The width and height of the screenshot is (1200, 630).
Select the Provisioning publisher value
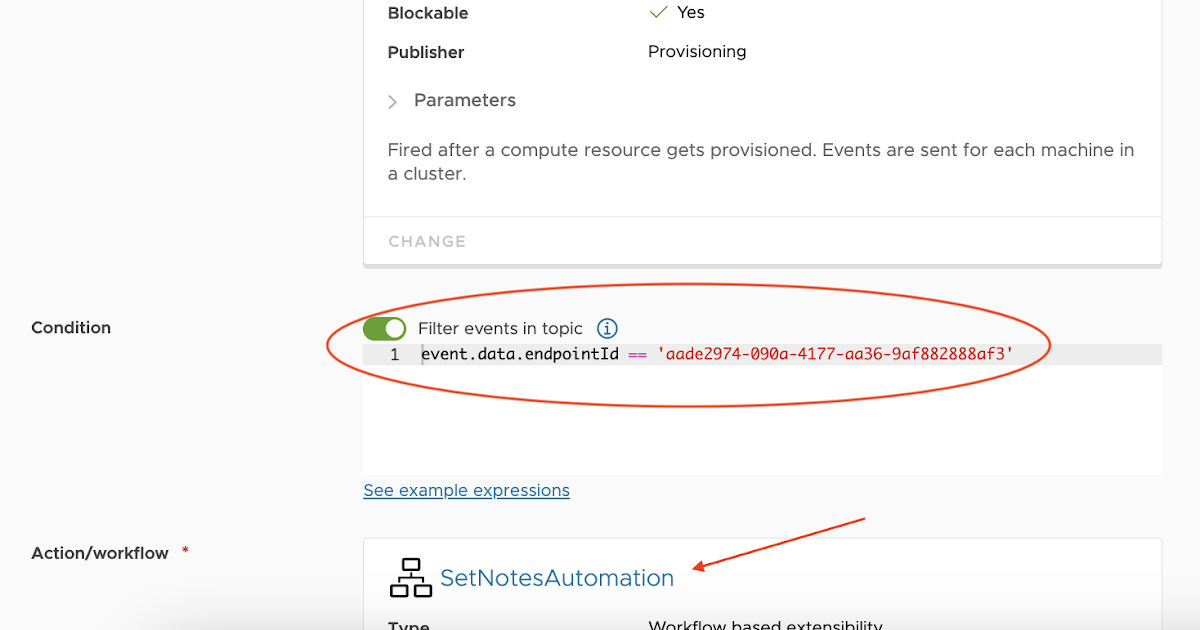click(697, 52)
